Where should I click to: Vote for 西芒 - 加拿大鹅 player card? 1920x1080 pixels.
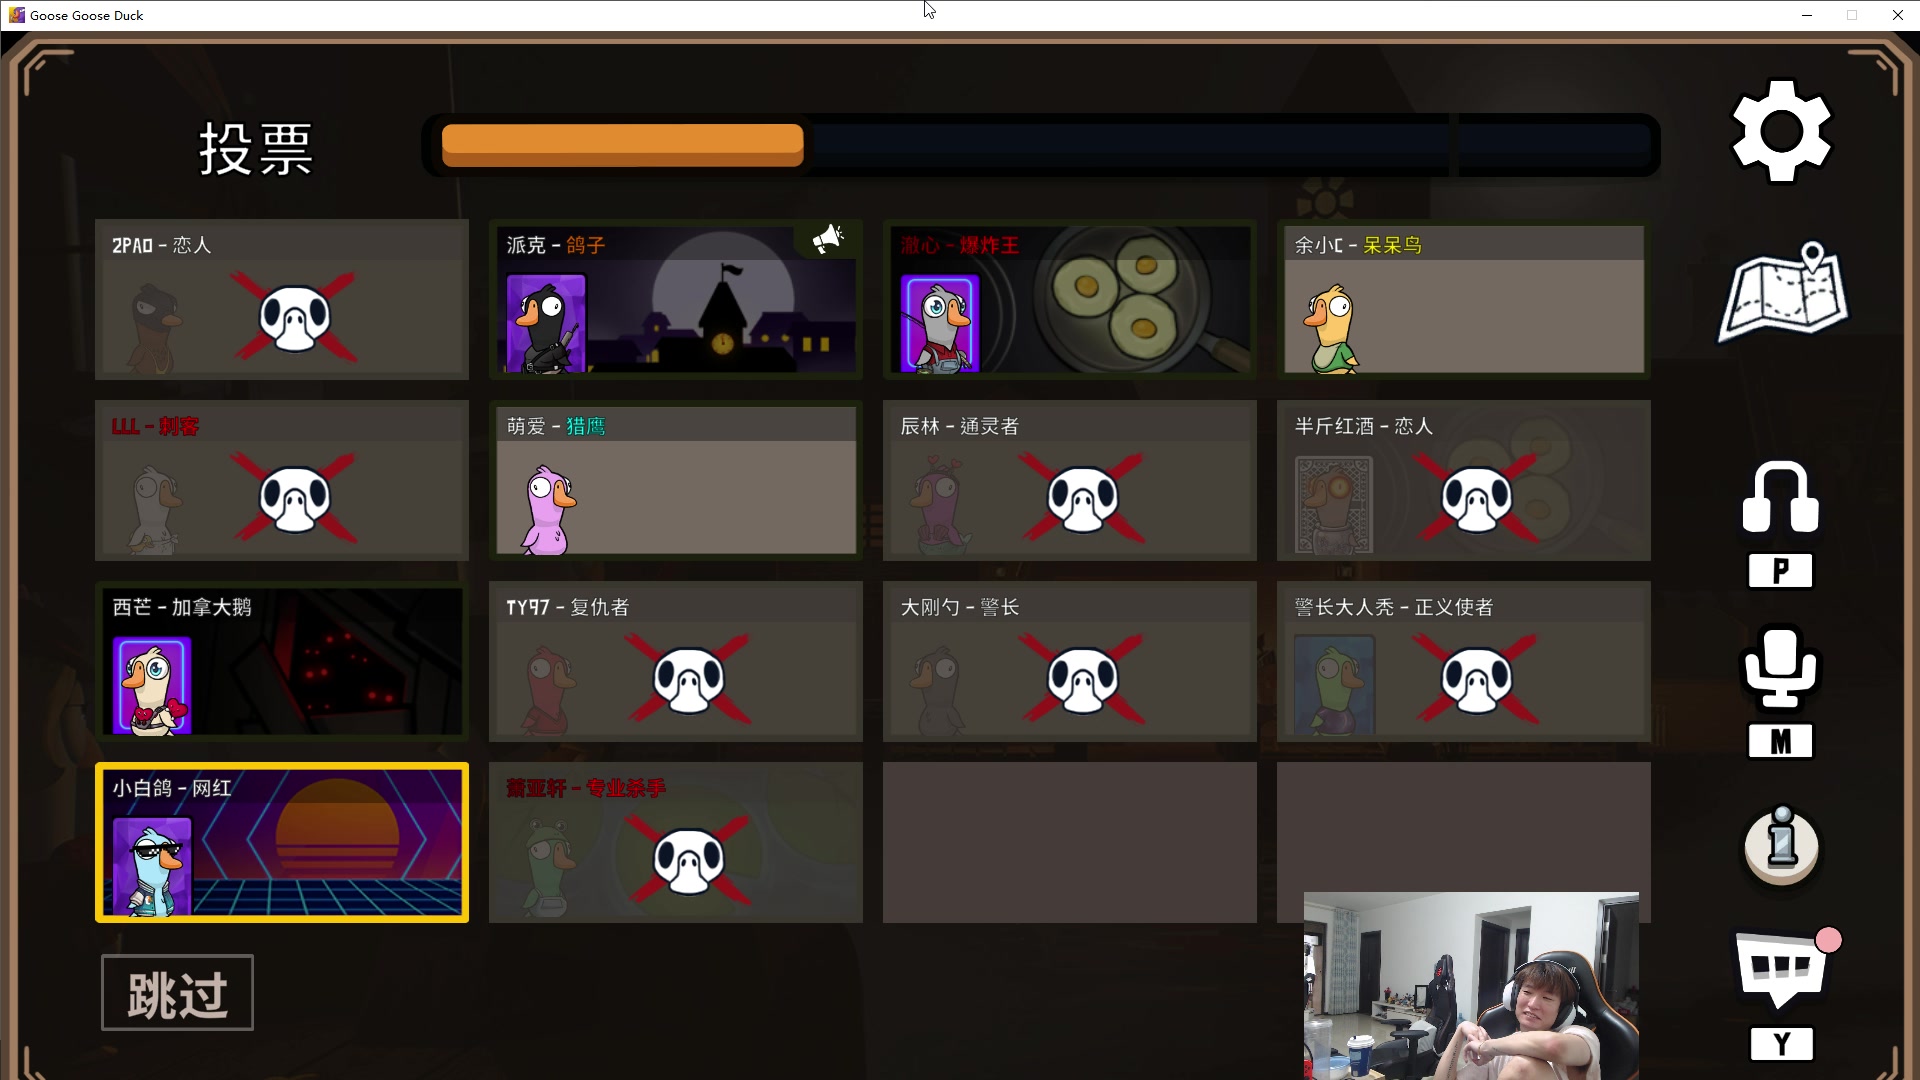point(281,662)
